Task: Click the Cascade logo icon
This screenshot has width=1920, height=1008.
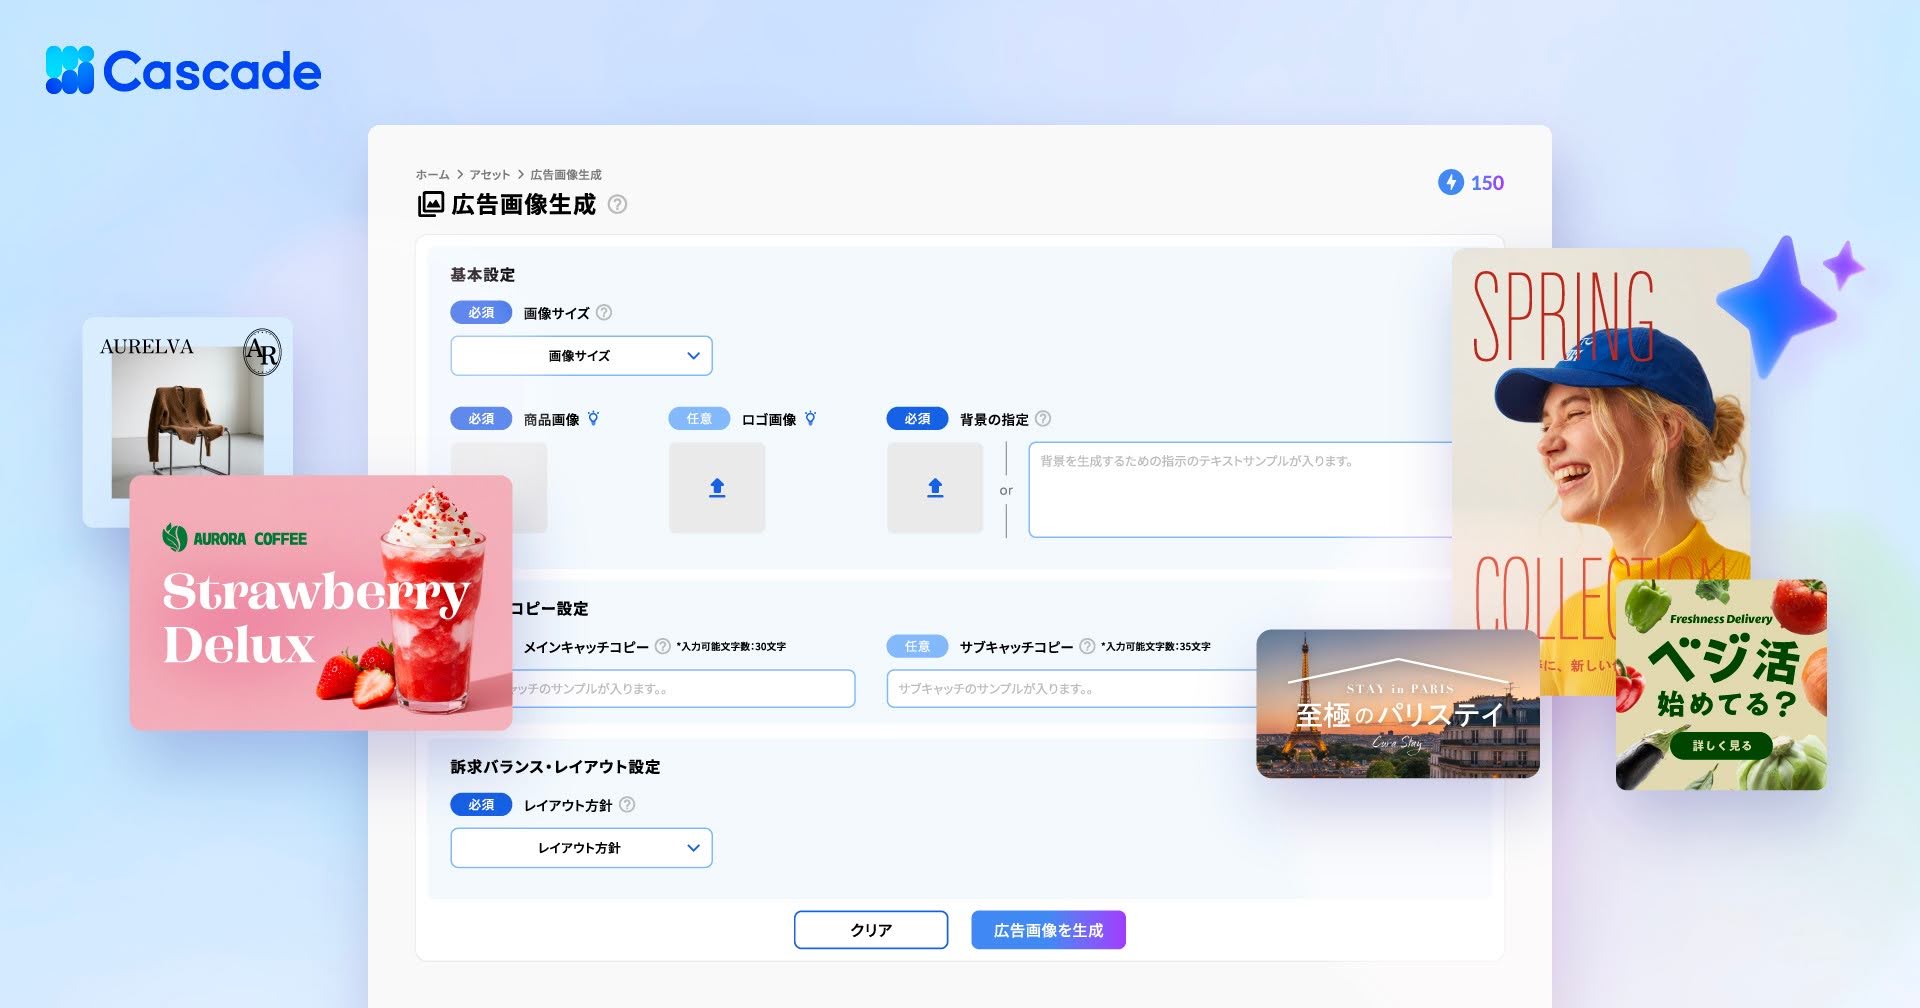Action: [69, 70]
